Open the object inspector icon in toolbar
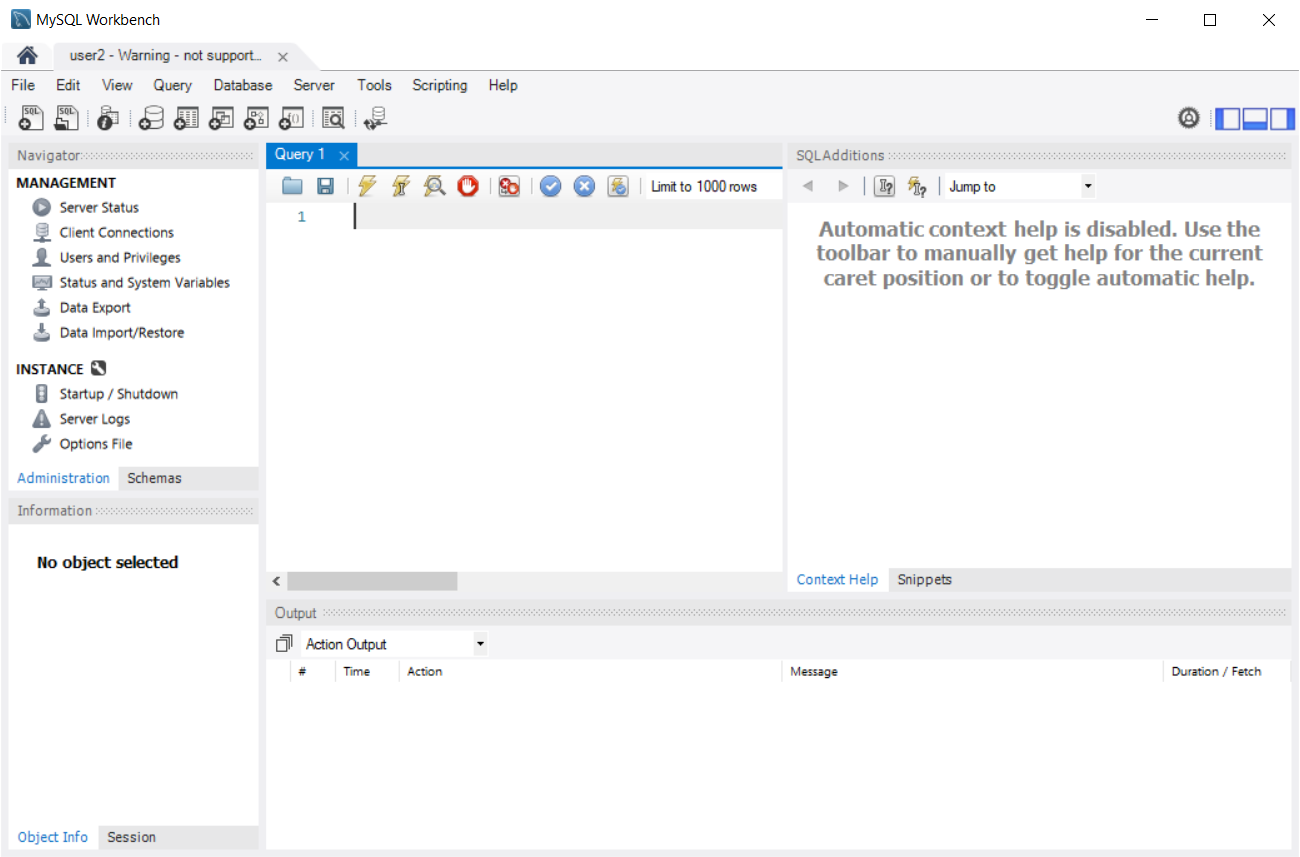 [x=108, y=118]
